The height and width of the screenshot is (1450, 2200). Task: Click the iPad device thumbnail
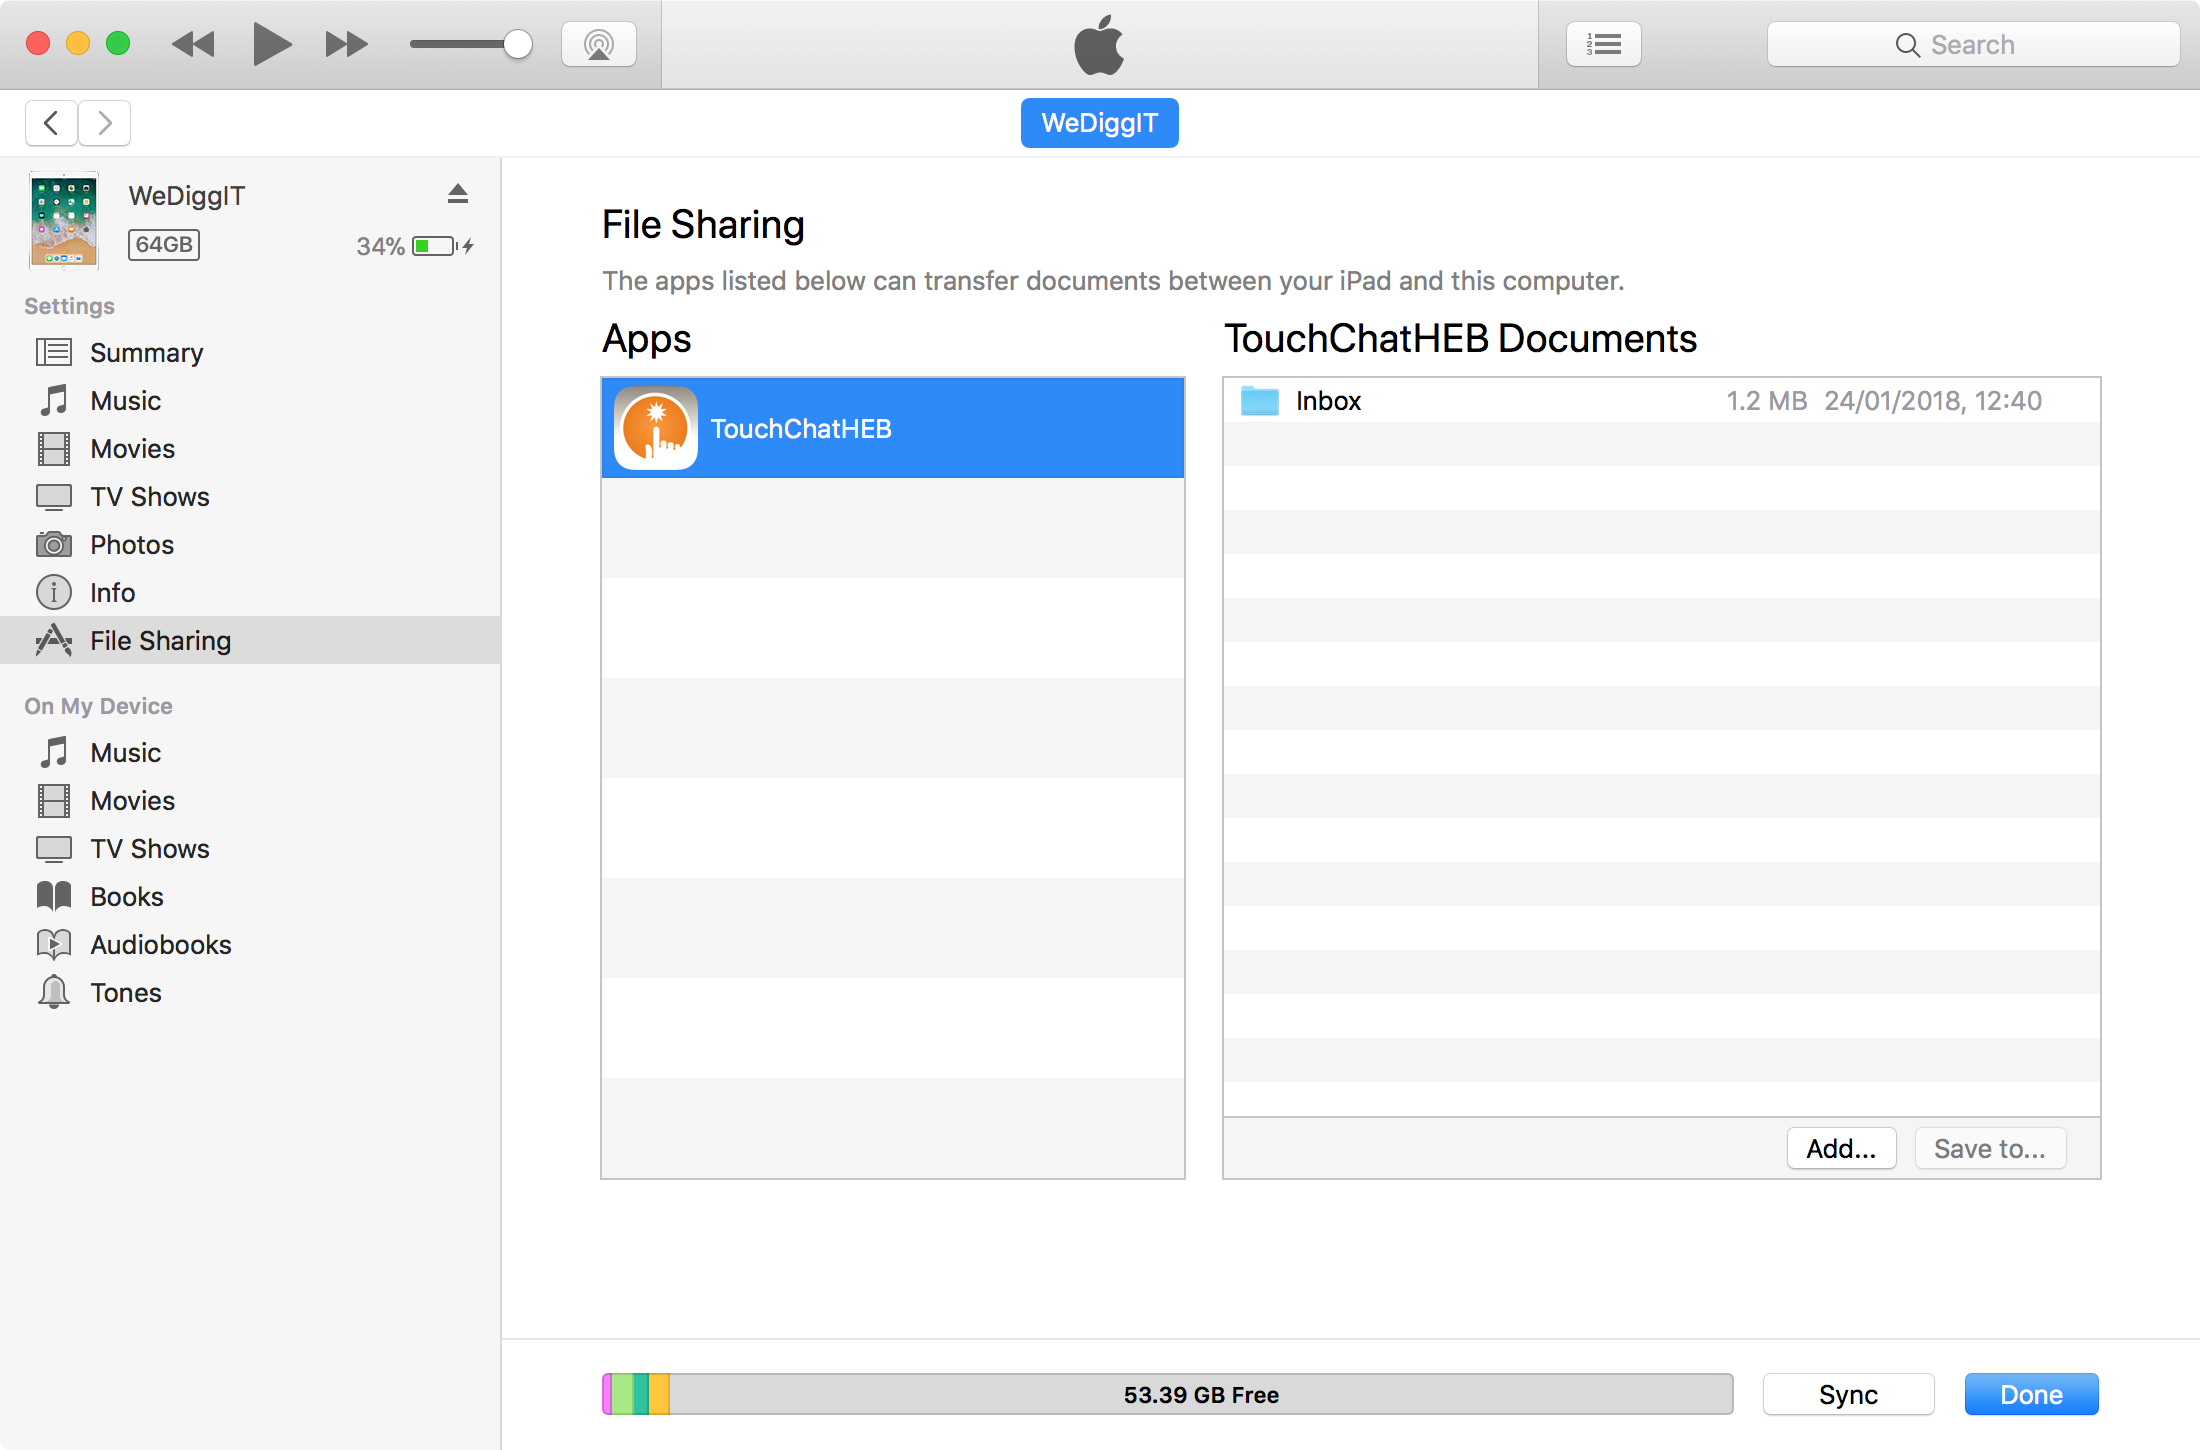[x=64, y=221]
